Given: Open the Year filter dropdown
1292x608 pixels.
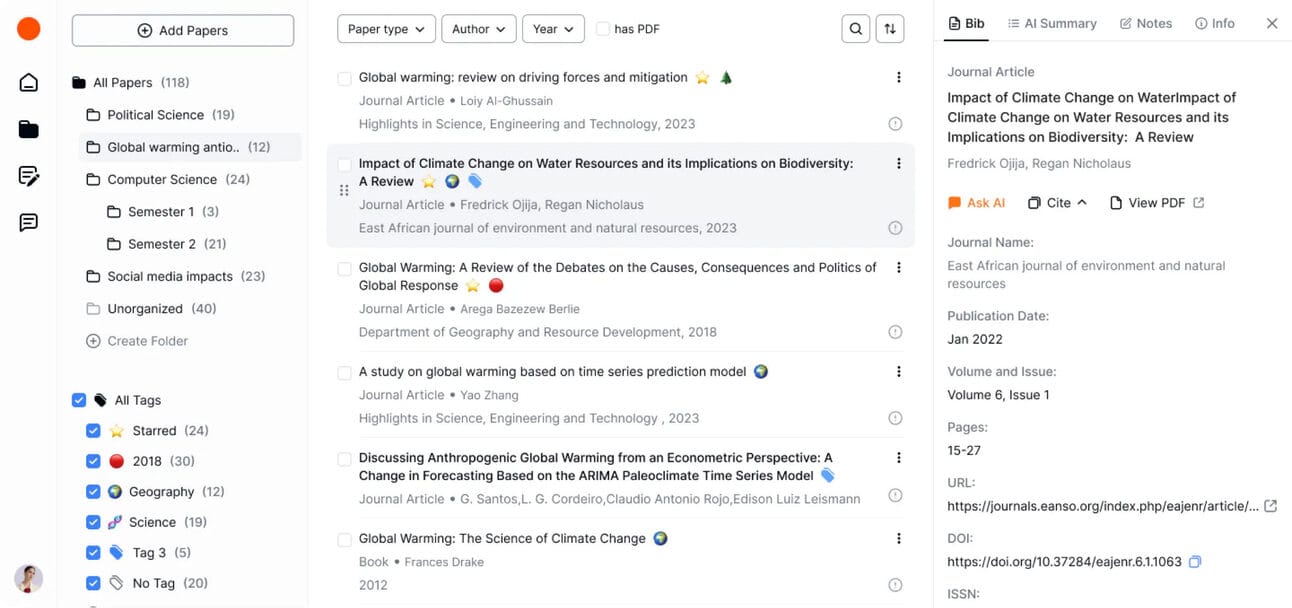Looking at the screenshot, I should pyautogui.click(x=553, y=29).
